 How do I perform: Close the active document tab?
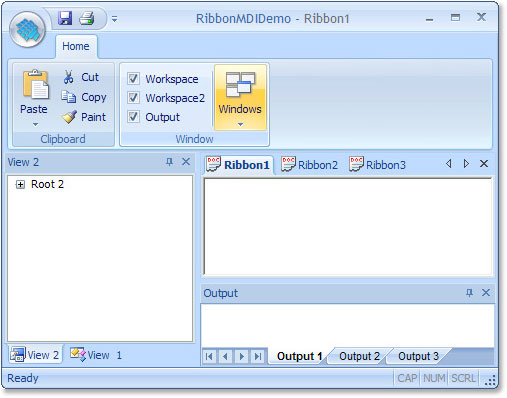[484, 164]
